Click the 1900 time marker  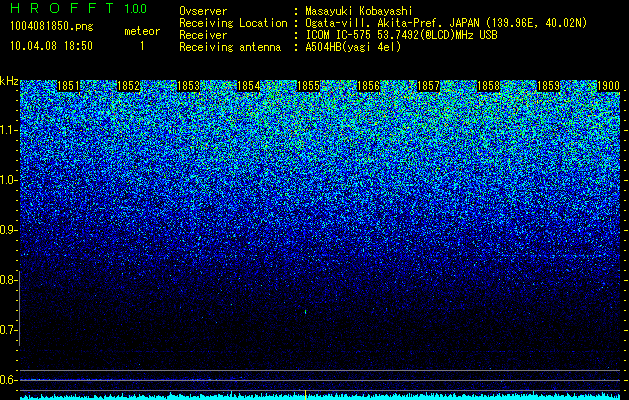coord(608,86)
